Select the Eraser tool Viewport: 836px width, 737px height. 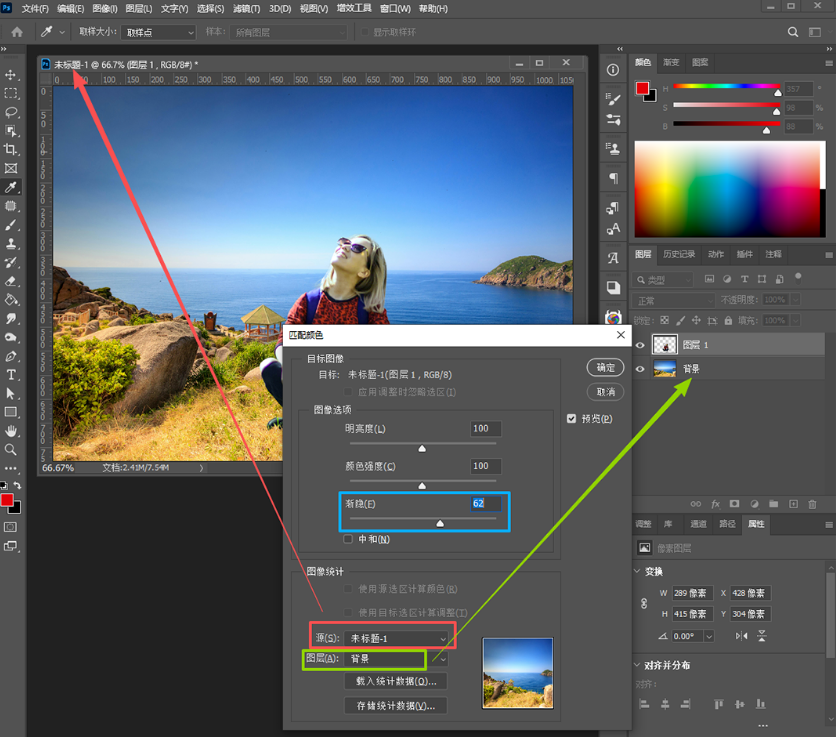pyautogui.click(x=11, y=281)
